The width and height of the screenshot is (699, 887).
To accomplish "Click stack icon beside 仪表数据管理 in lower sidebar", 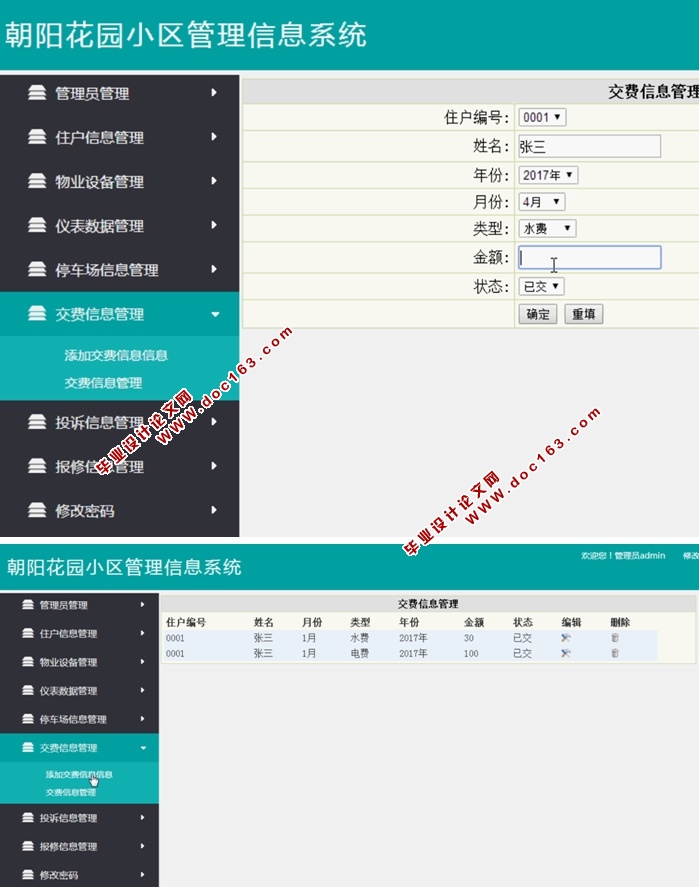I will point(28,690).
